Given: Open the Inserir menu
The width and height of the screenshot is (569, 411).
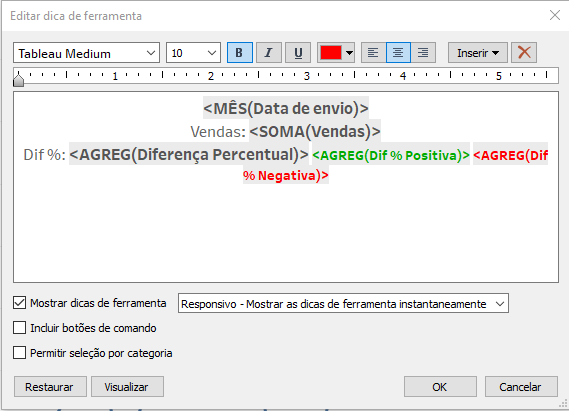Looking at the screenshot, I should point(478,53).
